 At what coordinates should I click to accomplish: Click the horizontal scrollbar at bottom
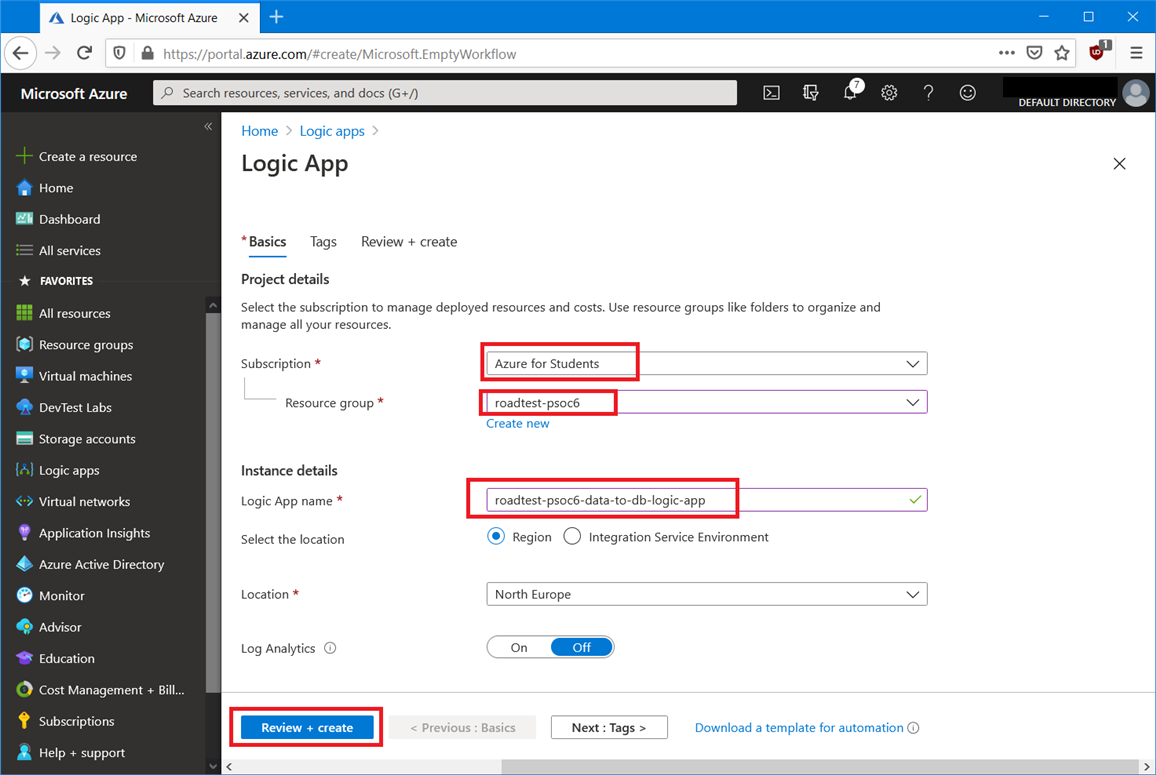pyautogui.click(x=680, y=766)
